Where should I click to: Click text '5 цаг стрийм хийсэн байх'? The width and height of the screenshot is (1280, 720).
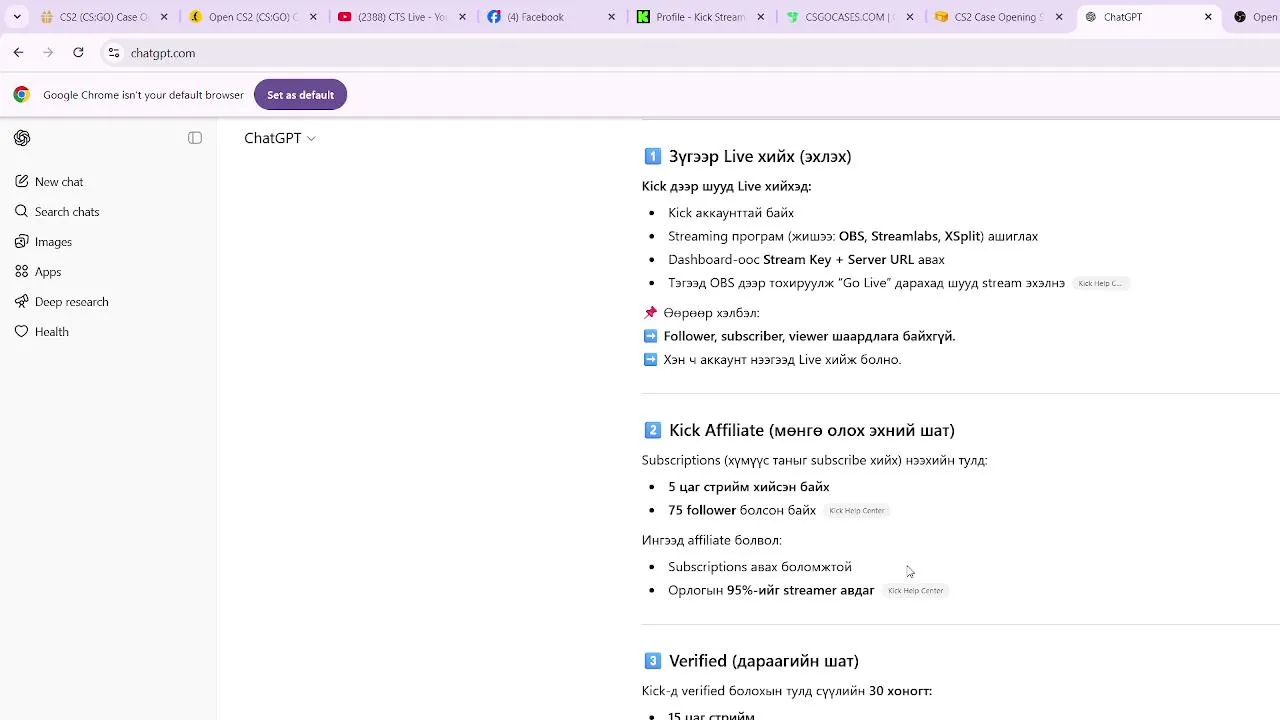[749, 487]
